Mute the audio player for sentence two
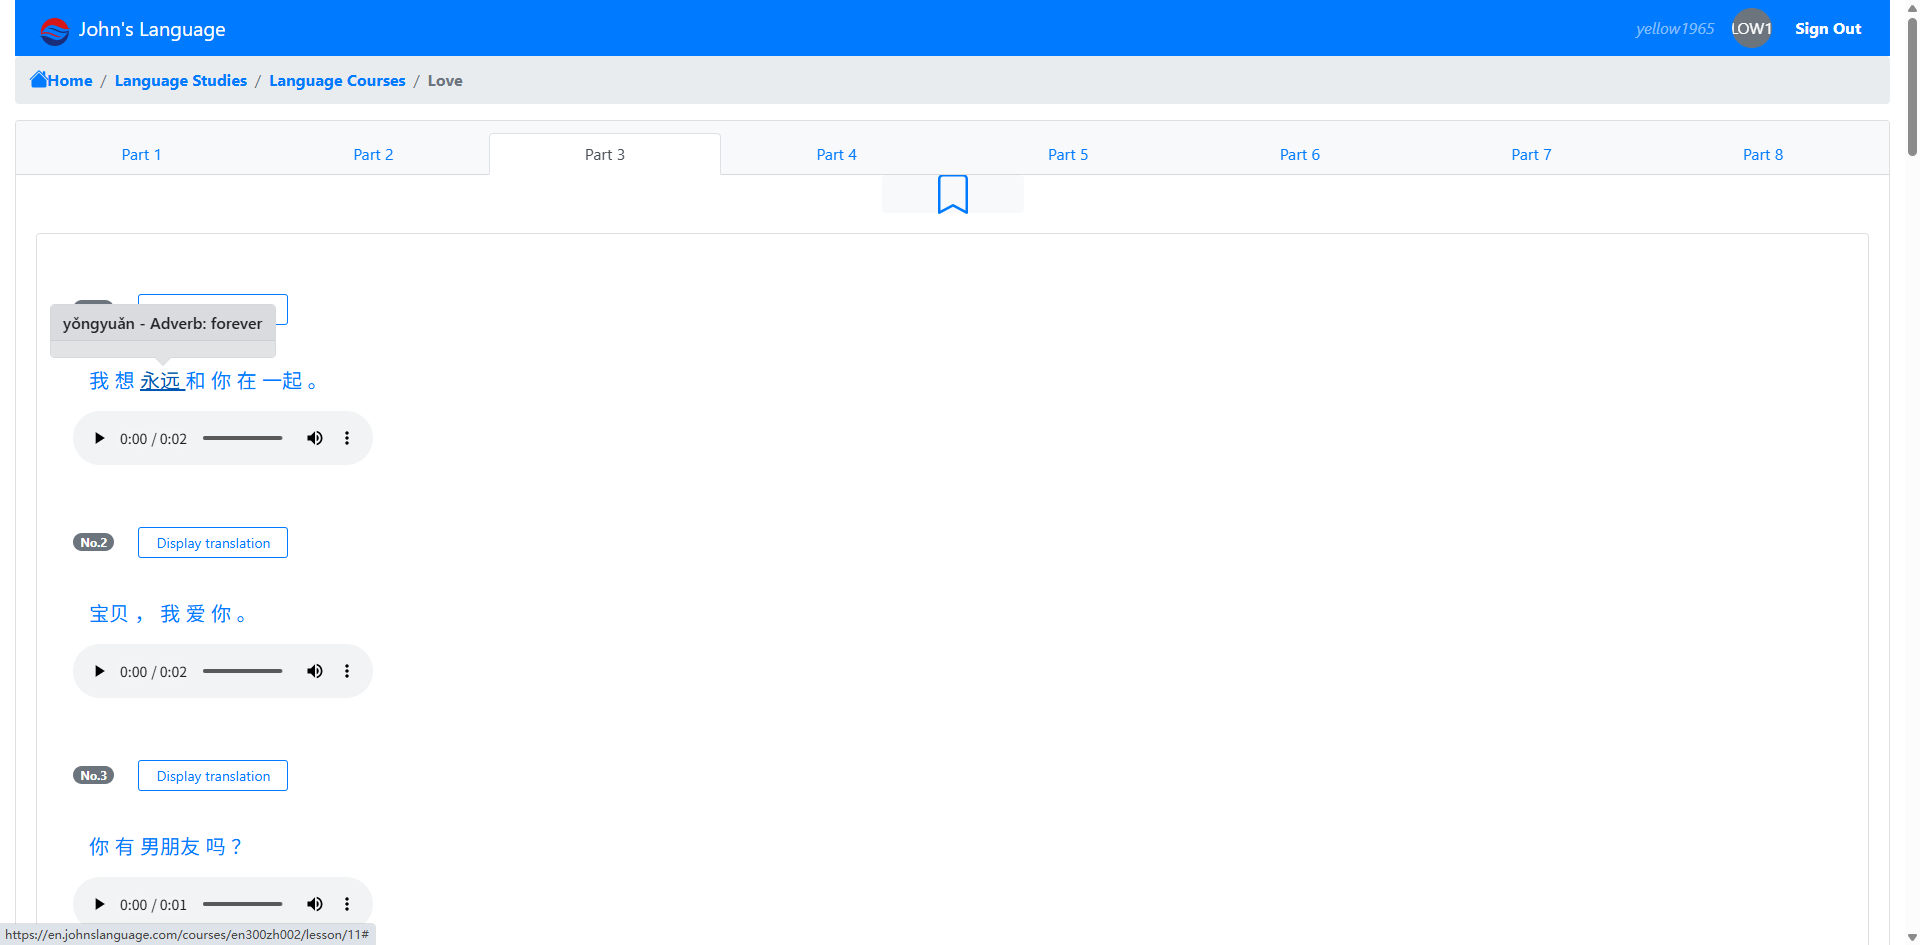Image resolution: width=1920 pixels, height=945 pixels. tap(315, 671)
